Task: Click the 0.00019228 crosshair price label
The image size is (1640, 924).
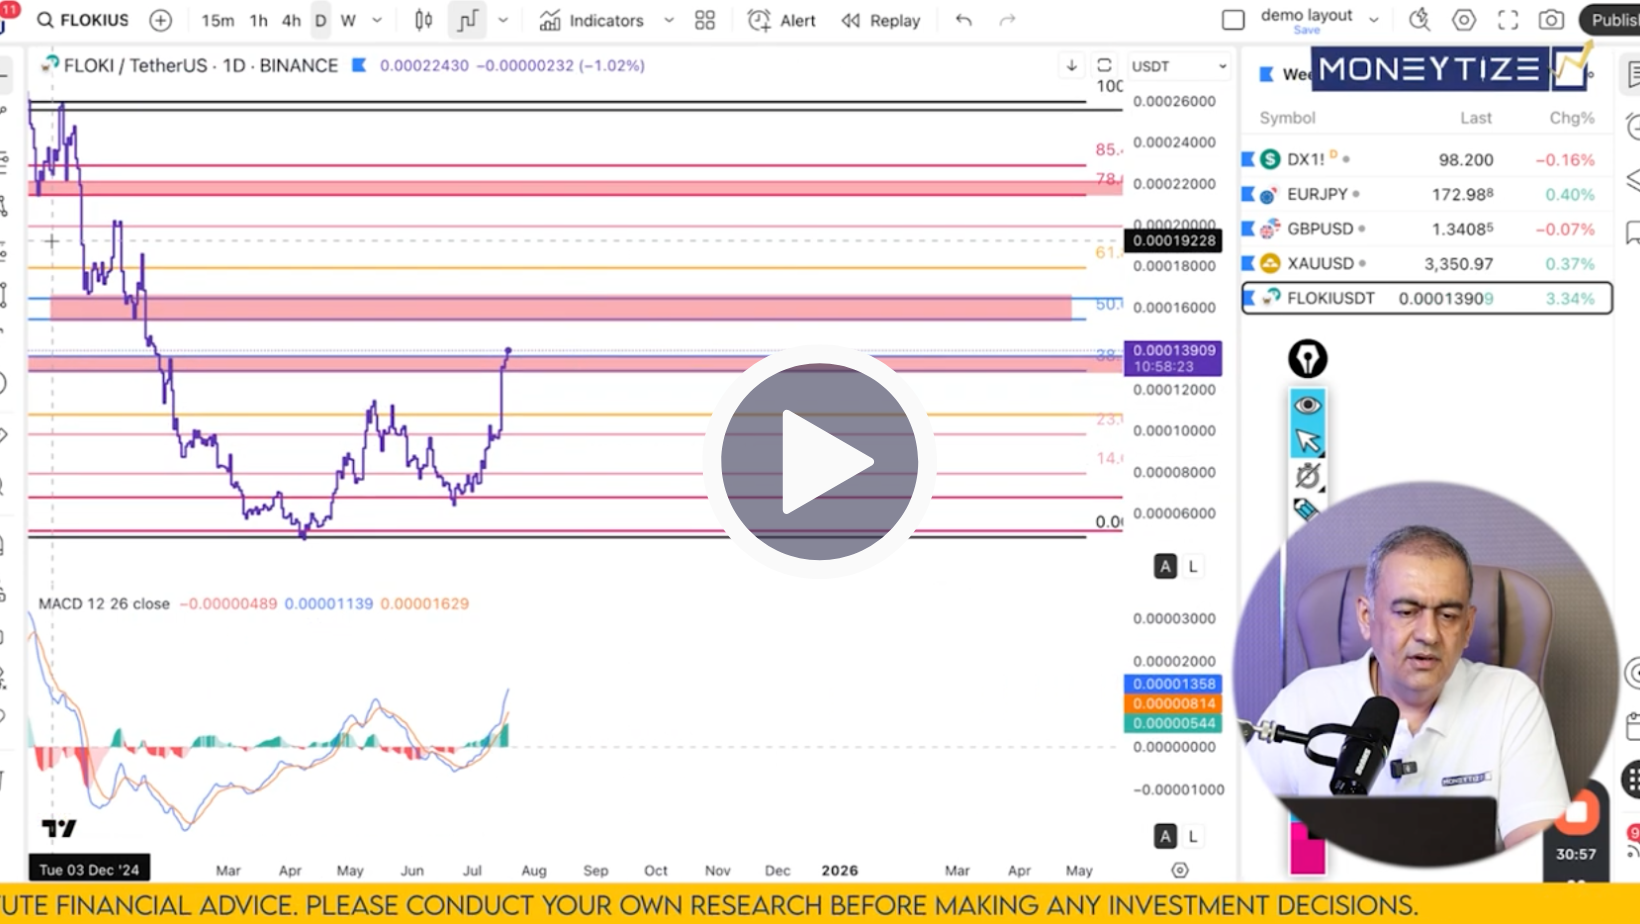Action: 1174,240
